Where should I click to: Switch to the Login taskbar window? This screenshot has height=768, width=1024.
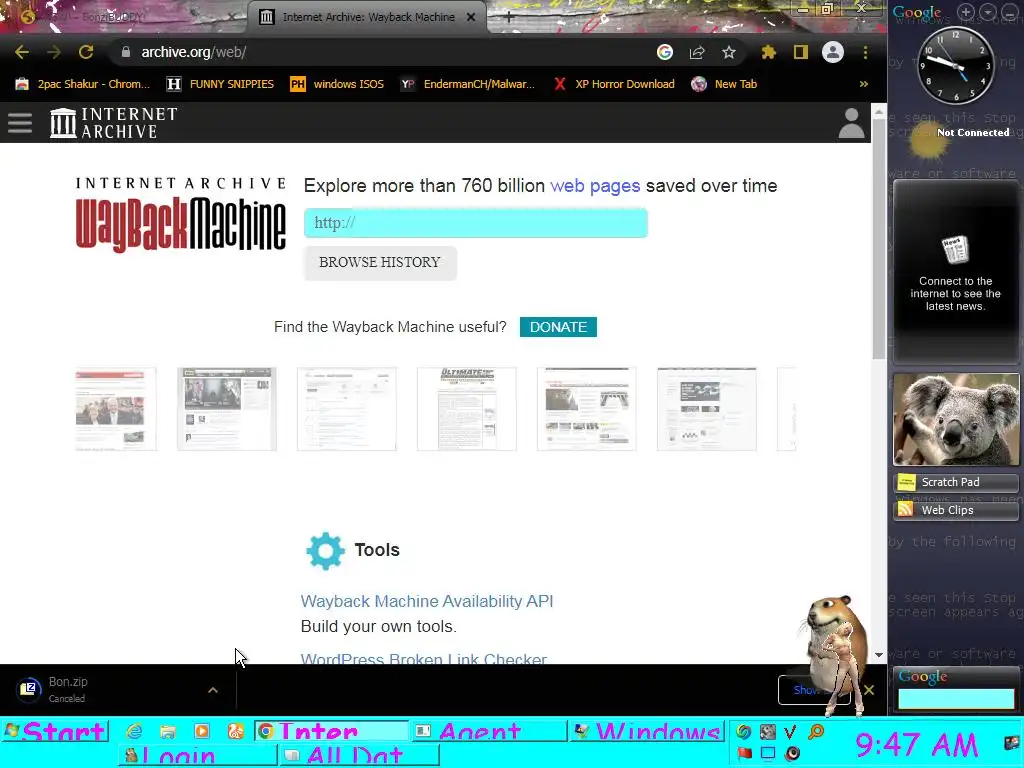[x=199, y=754]
